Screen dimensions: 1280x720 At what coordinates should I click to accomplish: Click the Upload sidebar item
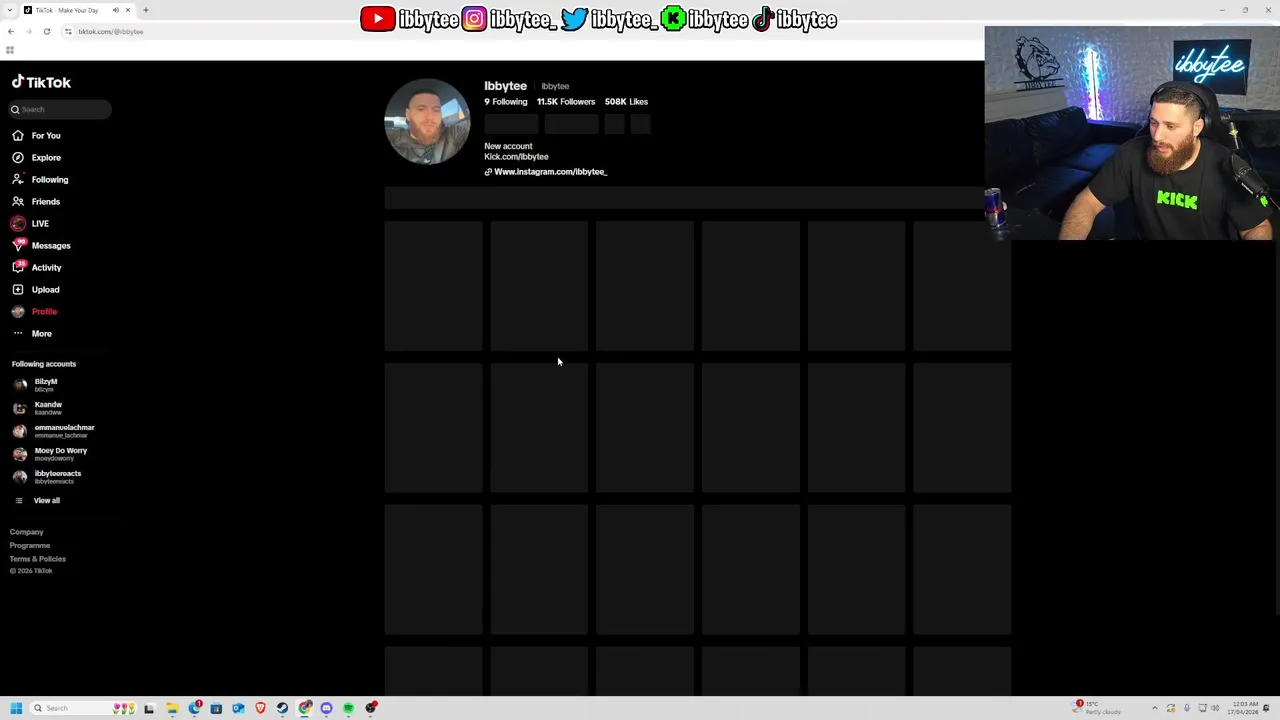tap(36, 290)
